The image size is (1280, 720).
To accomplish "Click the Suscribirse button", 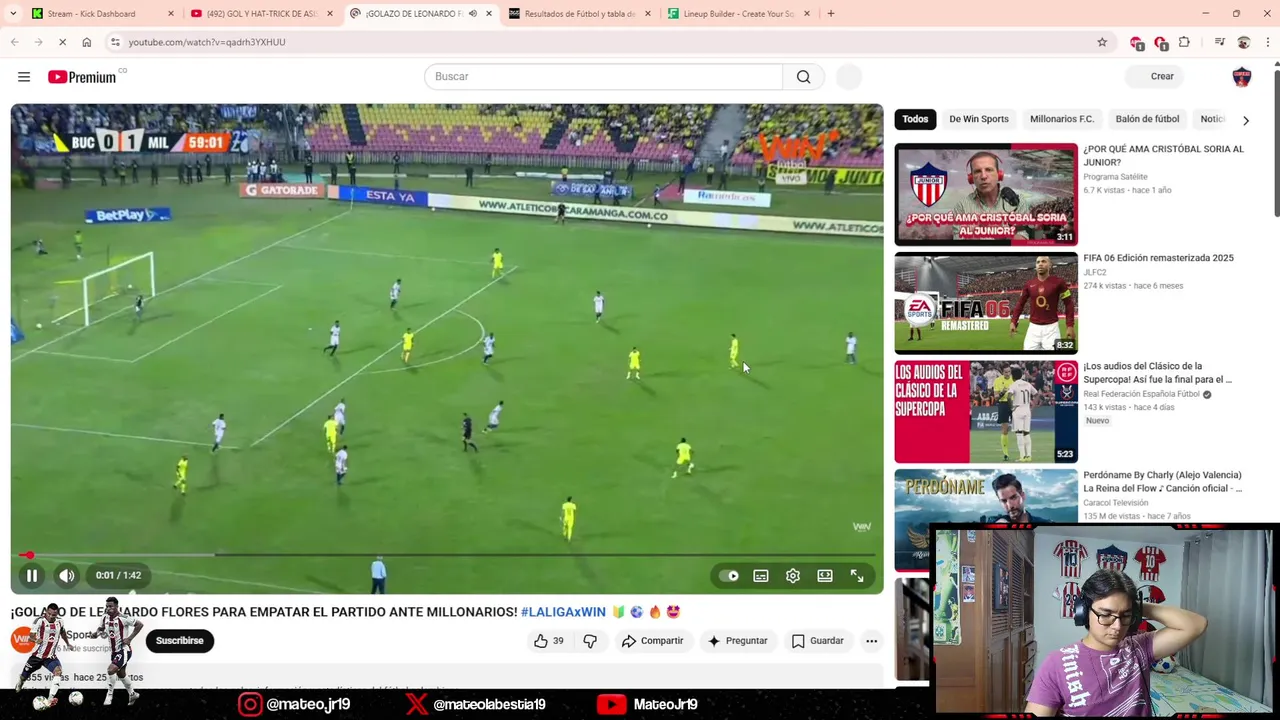I will point(179,641).
